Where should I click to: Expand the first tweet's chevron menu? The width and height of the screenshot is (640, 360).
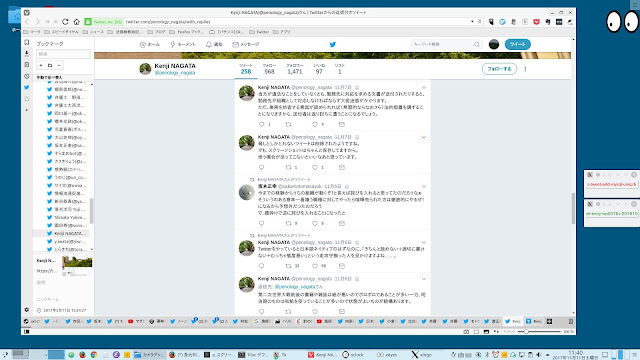click(424, 87)
